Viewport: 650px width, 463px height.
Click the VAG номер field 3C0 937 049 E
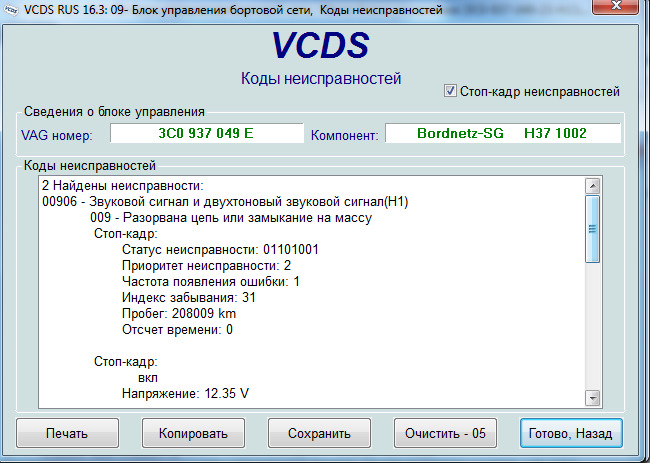click(x=206, y=133)
